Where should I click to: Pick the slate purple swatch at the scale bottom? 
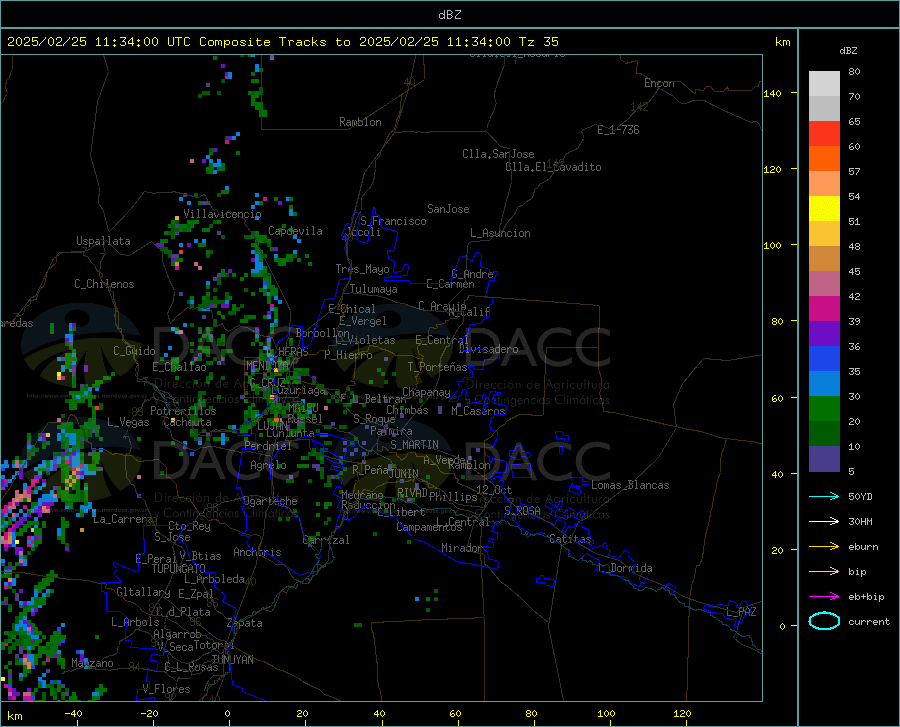click(x=824, y=459)
